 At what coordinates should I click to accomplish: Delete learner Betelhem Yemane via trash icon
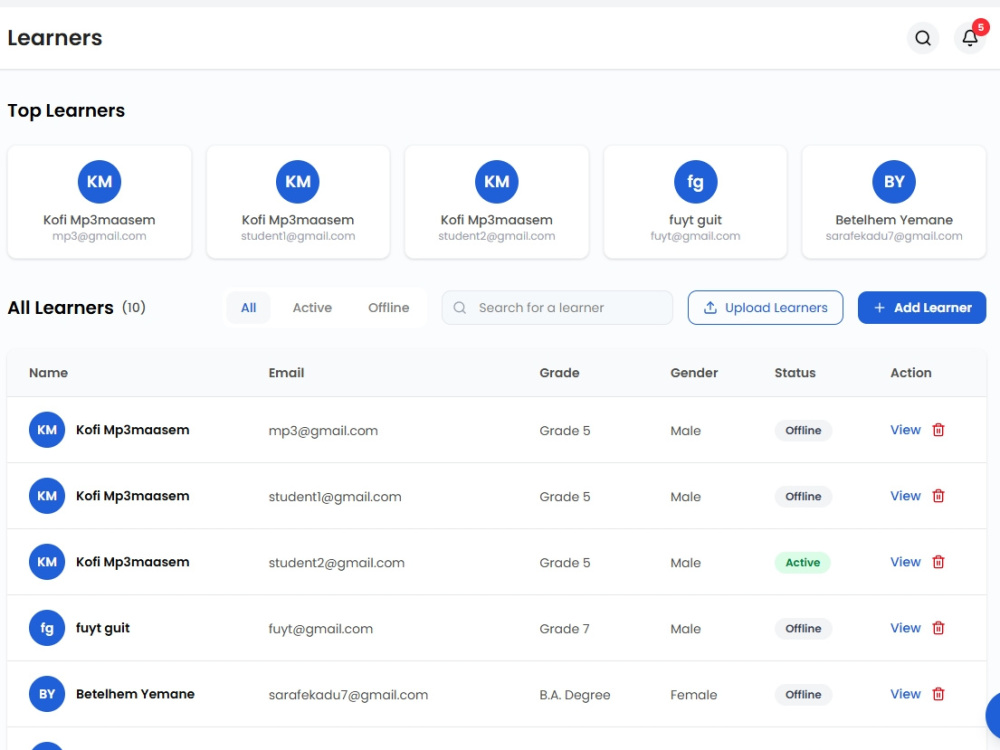pyautogui.click(x=938, y=694)
